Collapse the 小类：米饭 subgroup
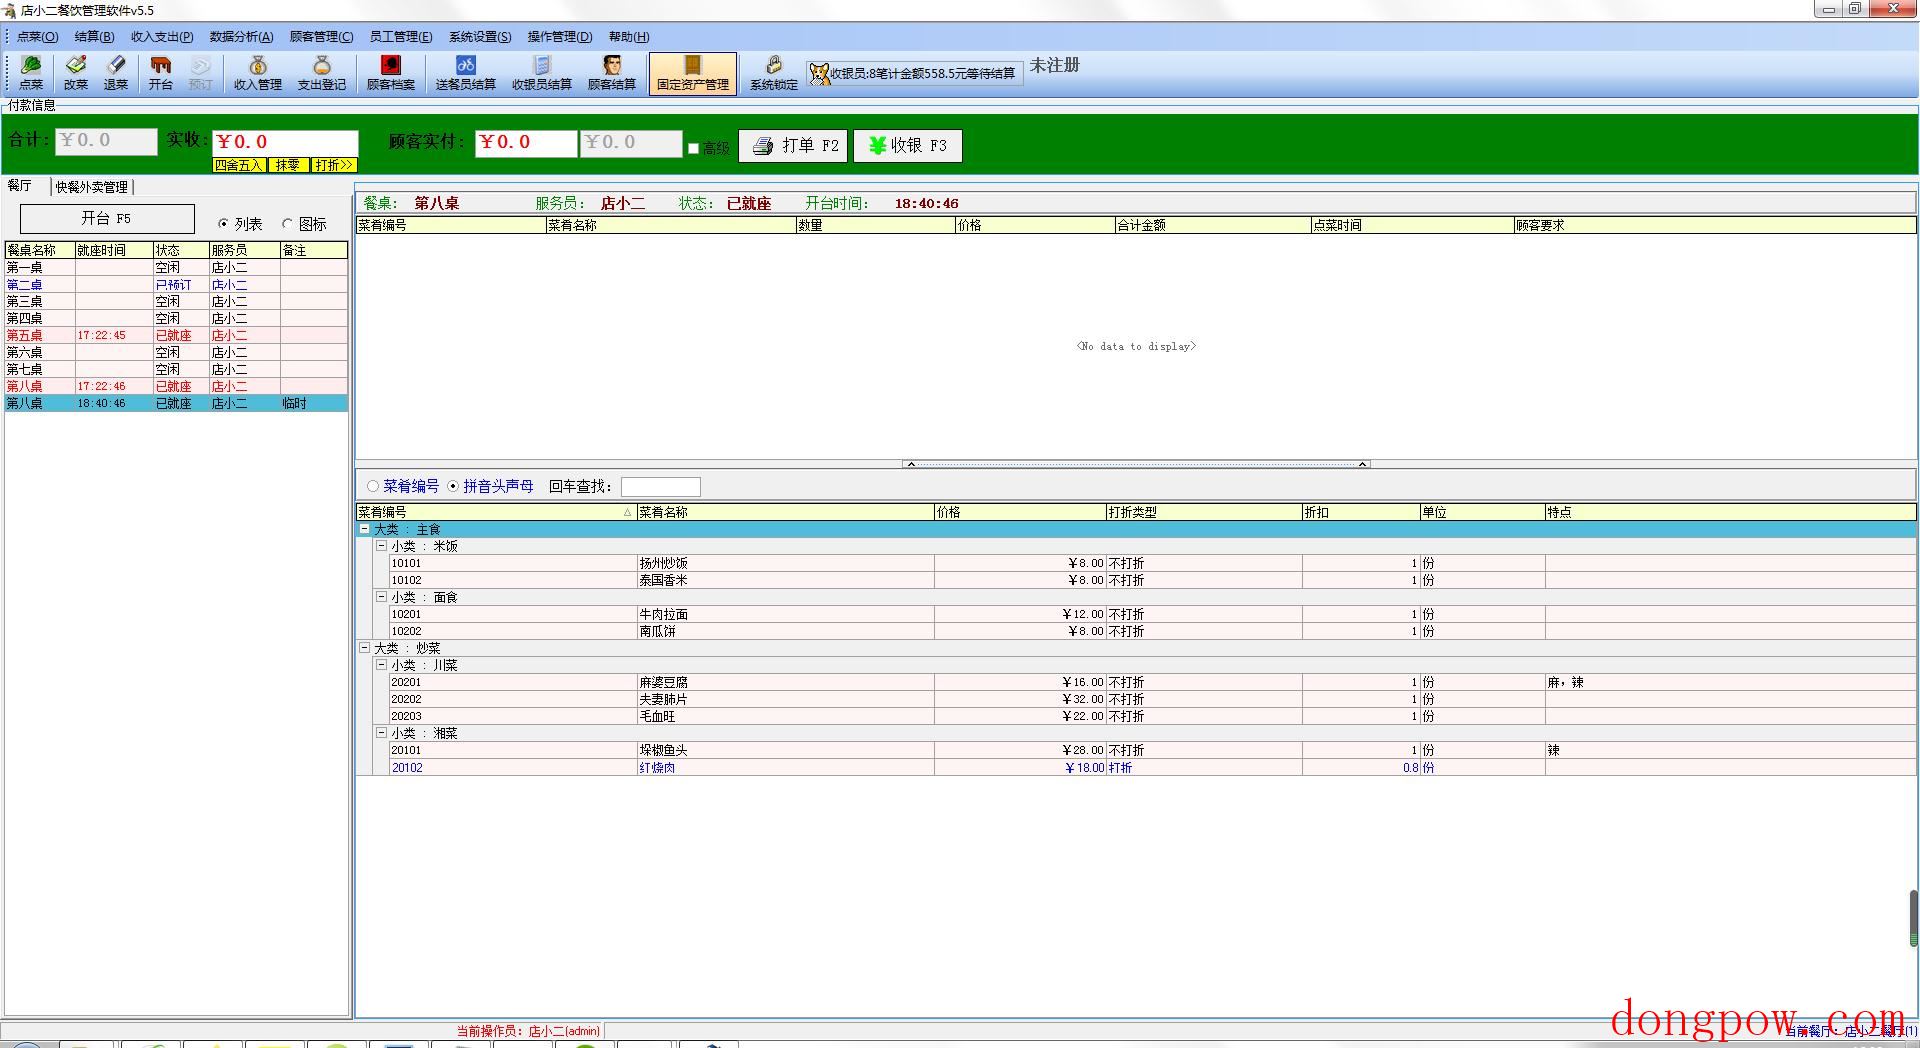This screenshot has width=1920, height=1048. [381, 546]
